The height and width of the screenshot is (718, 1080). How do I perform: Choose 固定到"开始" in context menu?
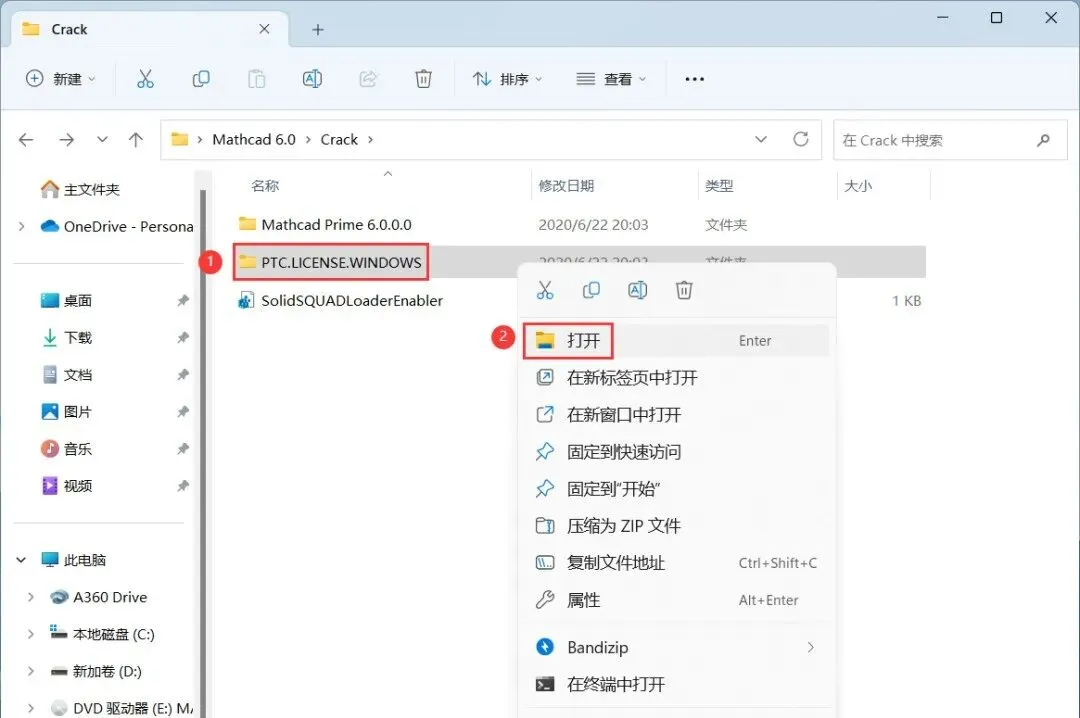coord(676,489)
